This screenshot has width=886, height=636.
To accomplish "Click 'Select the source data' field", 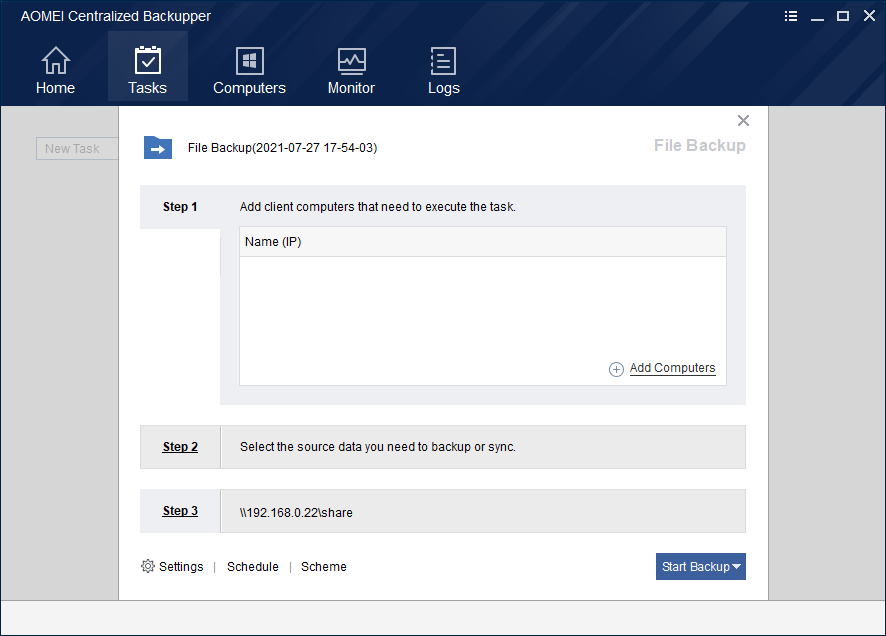I will click(483, 447).
